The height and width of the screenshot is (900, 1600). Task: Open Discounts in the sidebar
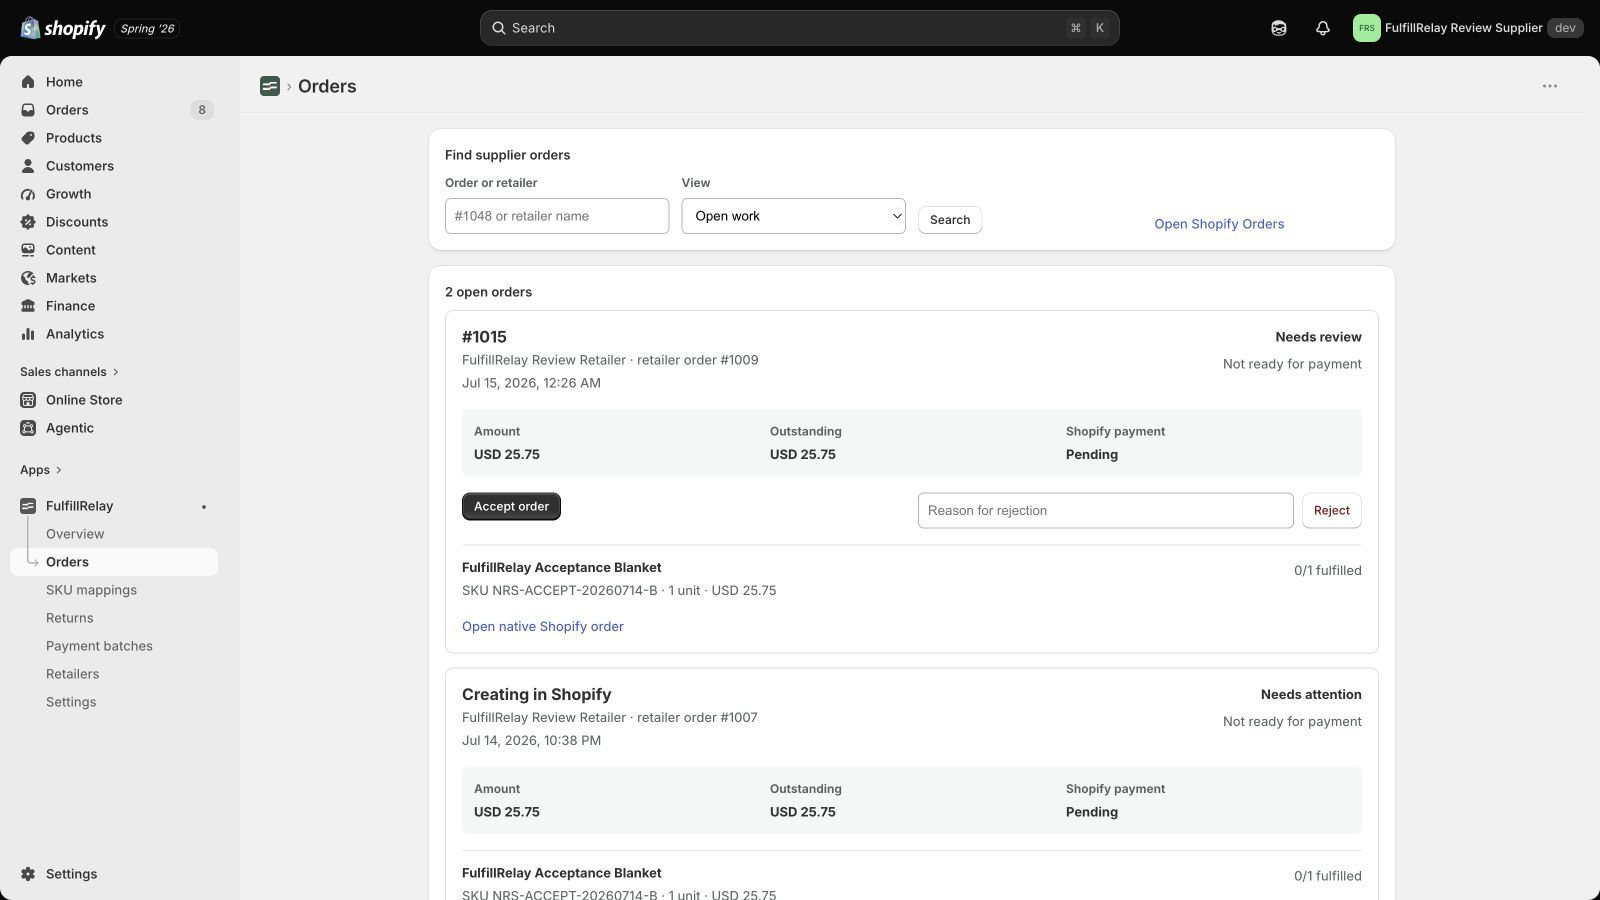pos(77,222)
